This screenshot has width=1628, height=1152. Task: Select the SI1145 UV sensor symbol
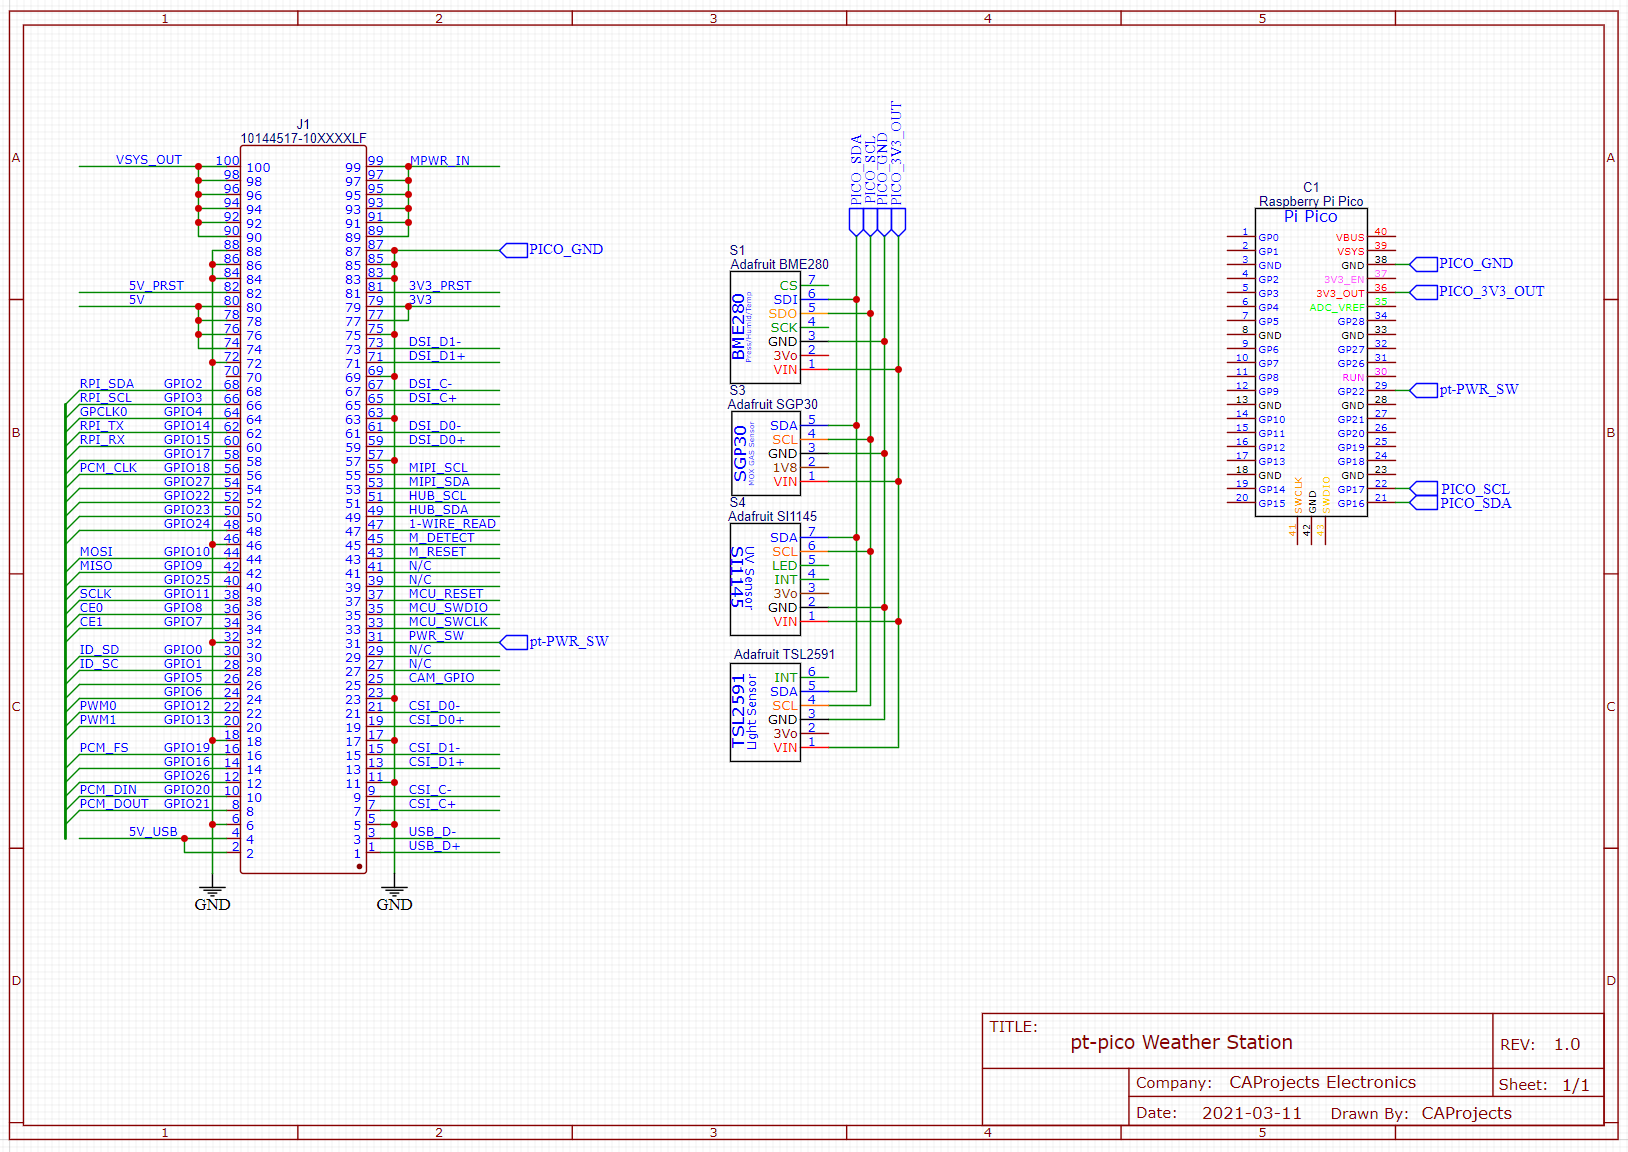click(765, 579)
